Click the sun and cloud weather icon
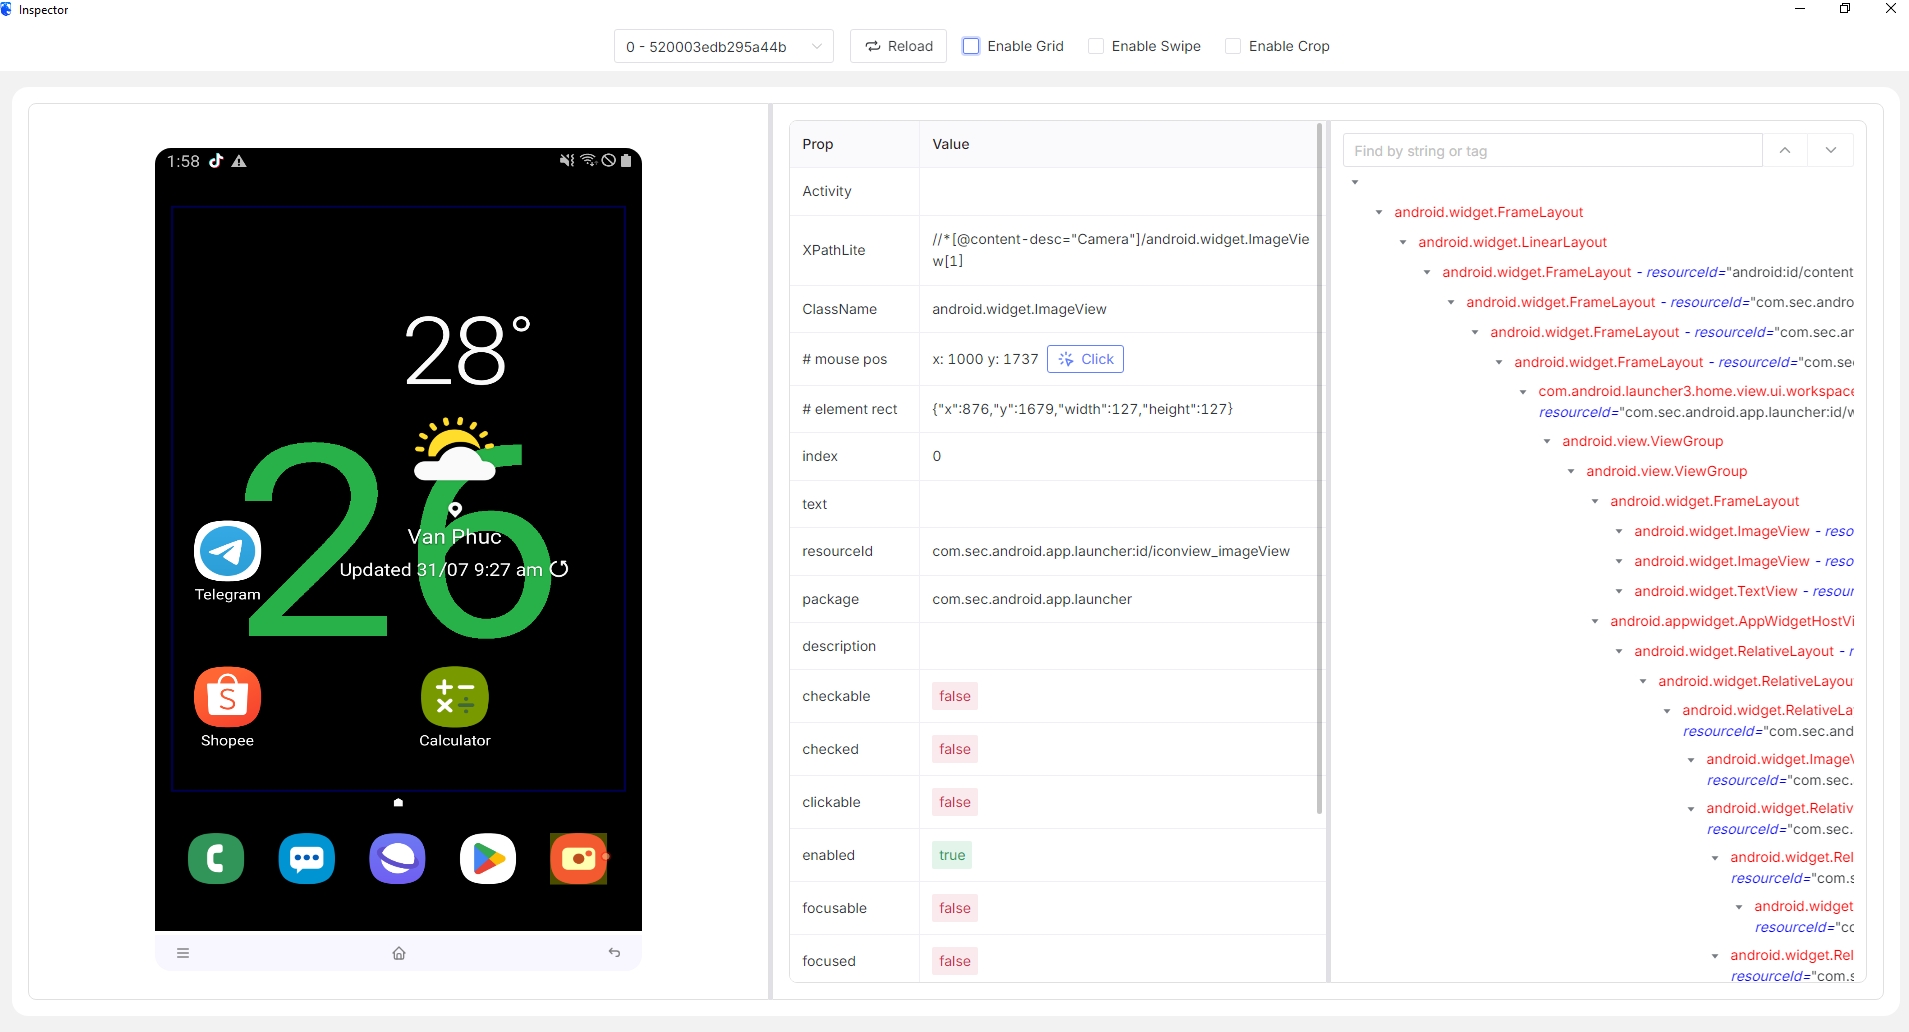Viewport: 1909px width, 1032px height. [455, 450]
